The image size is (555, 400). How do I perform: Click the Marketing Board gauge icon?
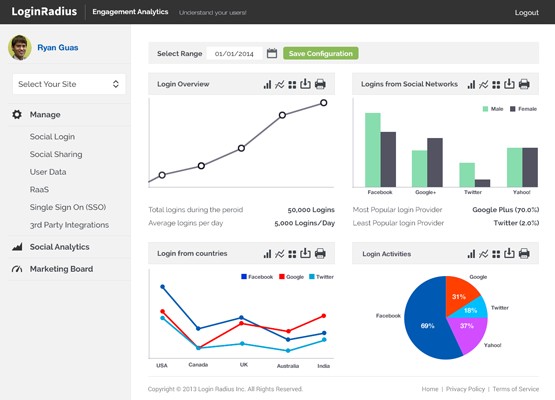pos(17,269)
